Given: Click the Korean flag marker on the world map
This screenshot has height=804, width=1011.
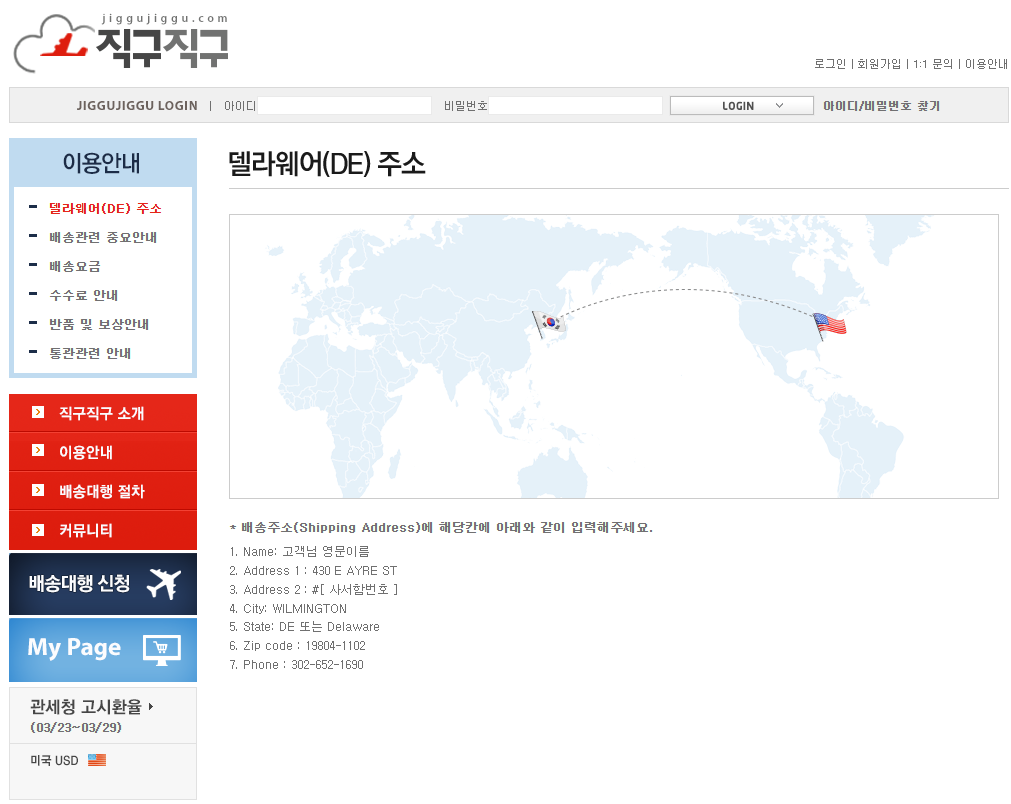Looking at the screenshot, I should (549, 322).
